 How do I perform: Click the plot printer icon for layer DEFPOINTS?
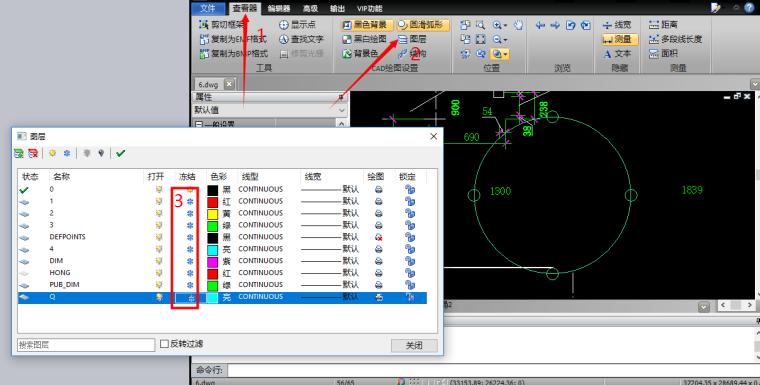[379, 237]
